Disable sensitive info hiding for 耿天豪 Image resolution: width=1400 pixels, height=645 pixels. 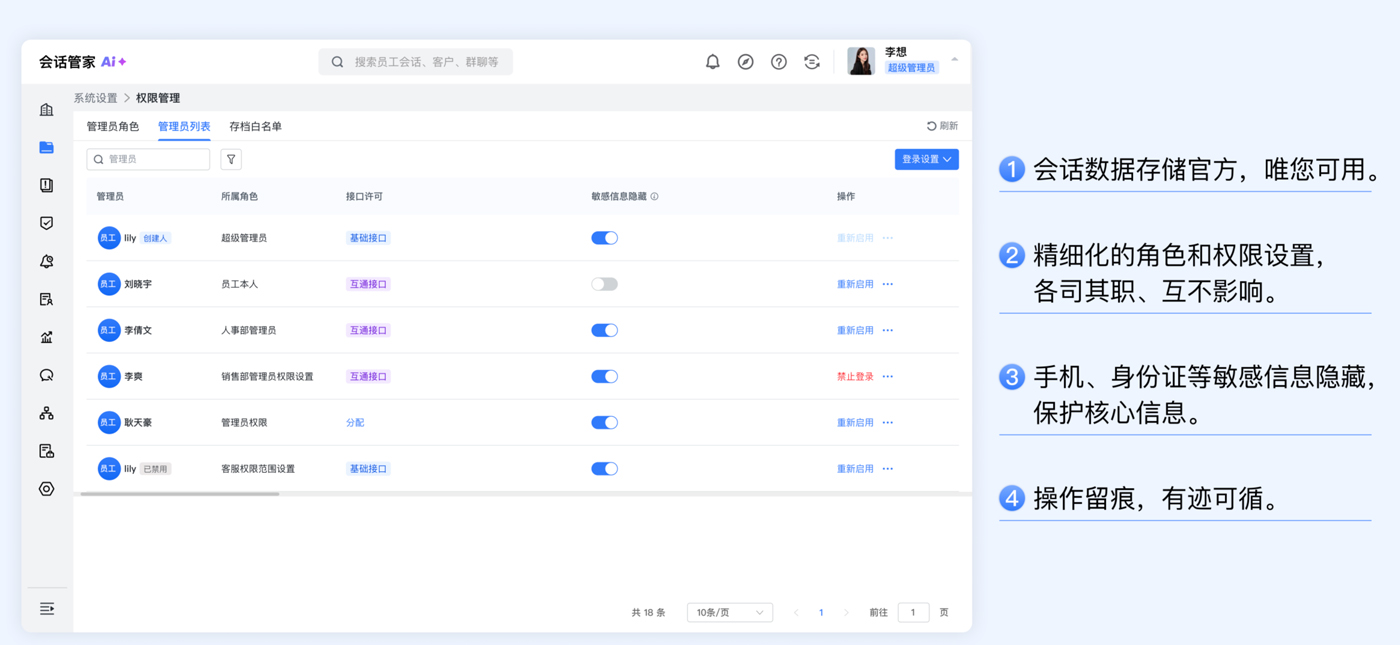coord(604,423)
